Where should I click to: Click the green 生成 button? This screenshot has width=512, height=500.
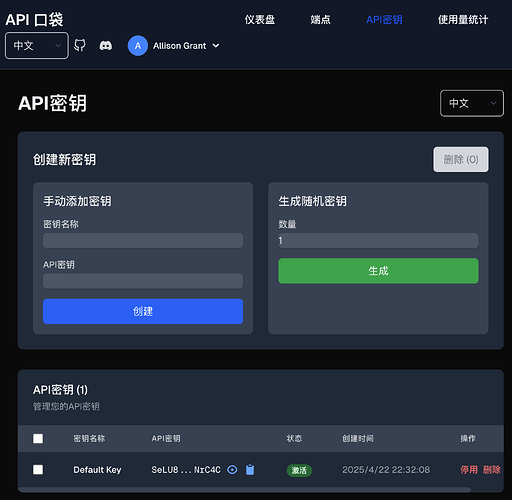[x=378, y=271]
